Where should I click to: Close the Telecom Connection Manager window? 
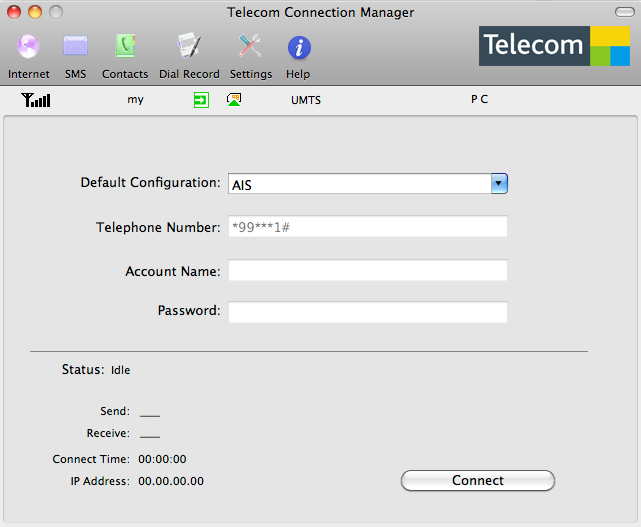click(14, 12)
